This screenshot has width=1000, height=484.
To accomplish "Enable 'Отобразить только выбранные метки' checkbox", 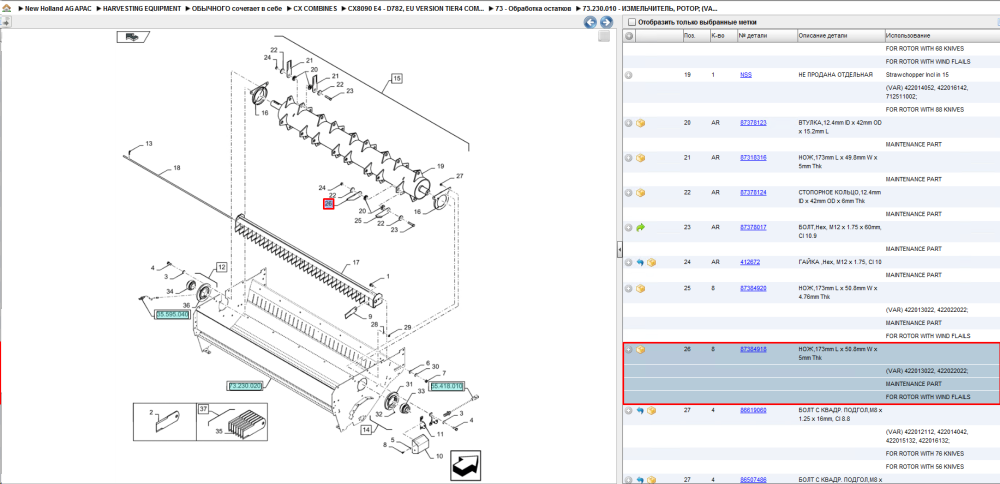I will pyautogui.click(x=631, y=22).
